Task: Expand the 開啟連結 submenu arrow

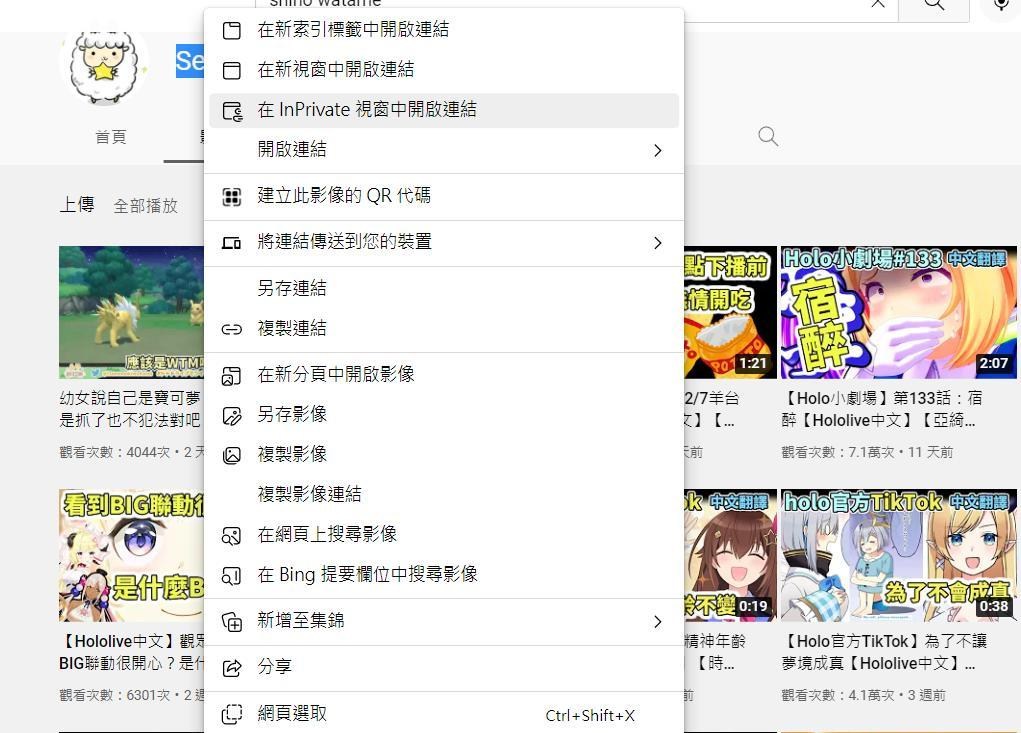Action: point(658,150)
